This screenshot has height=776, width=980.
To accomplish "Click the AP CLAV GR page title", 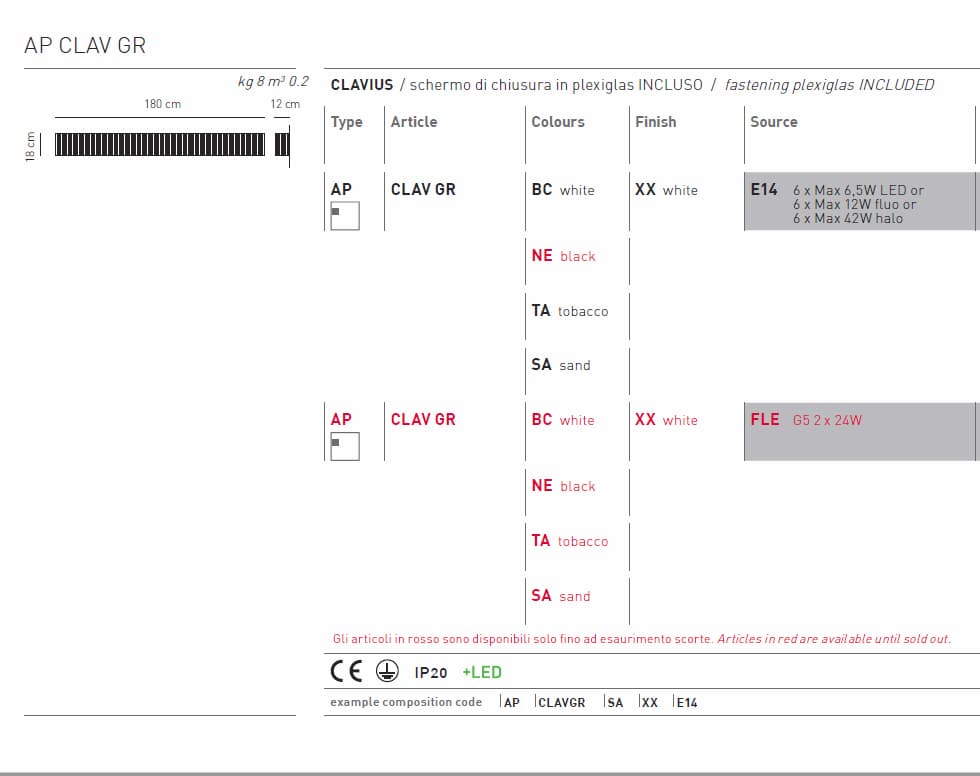I will click(85, 46).
